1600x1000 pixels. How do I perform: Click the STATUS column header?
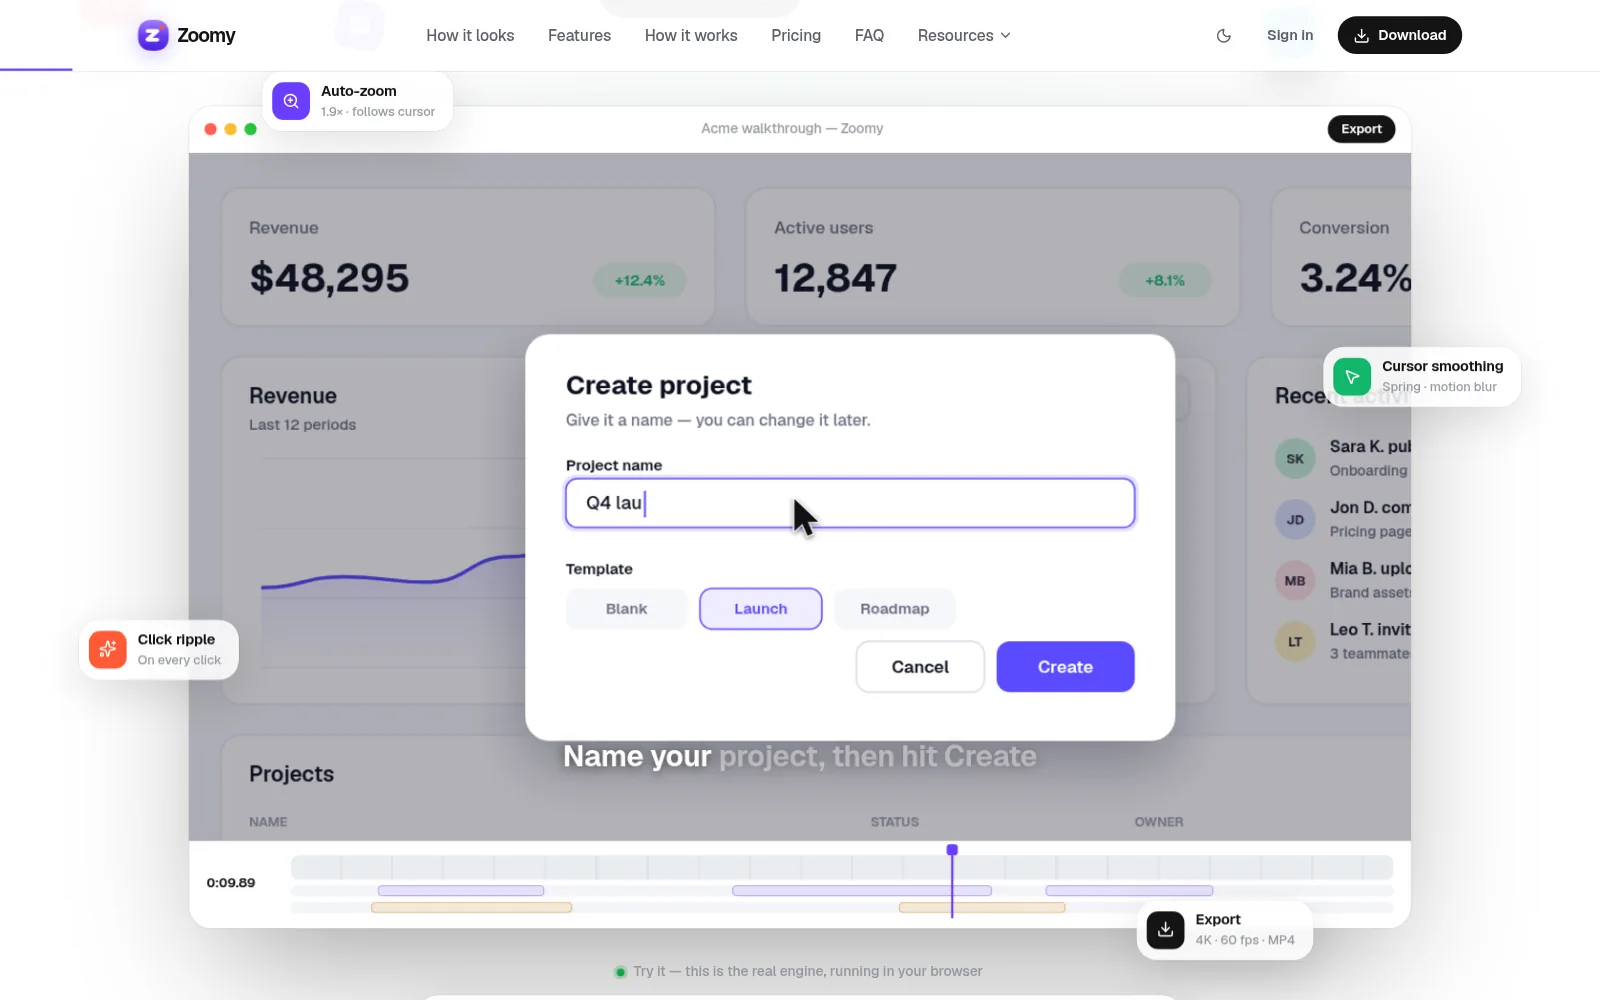894,822
